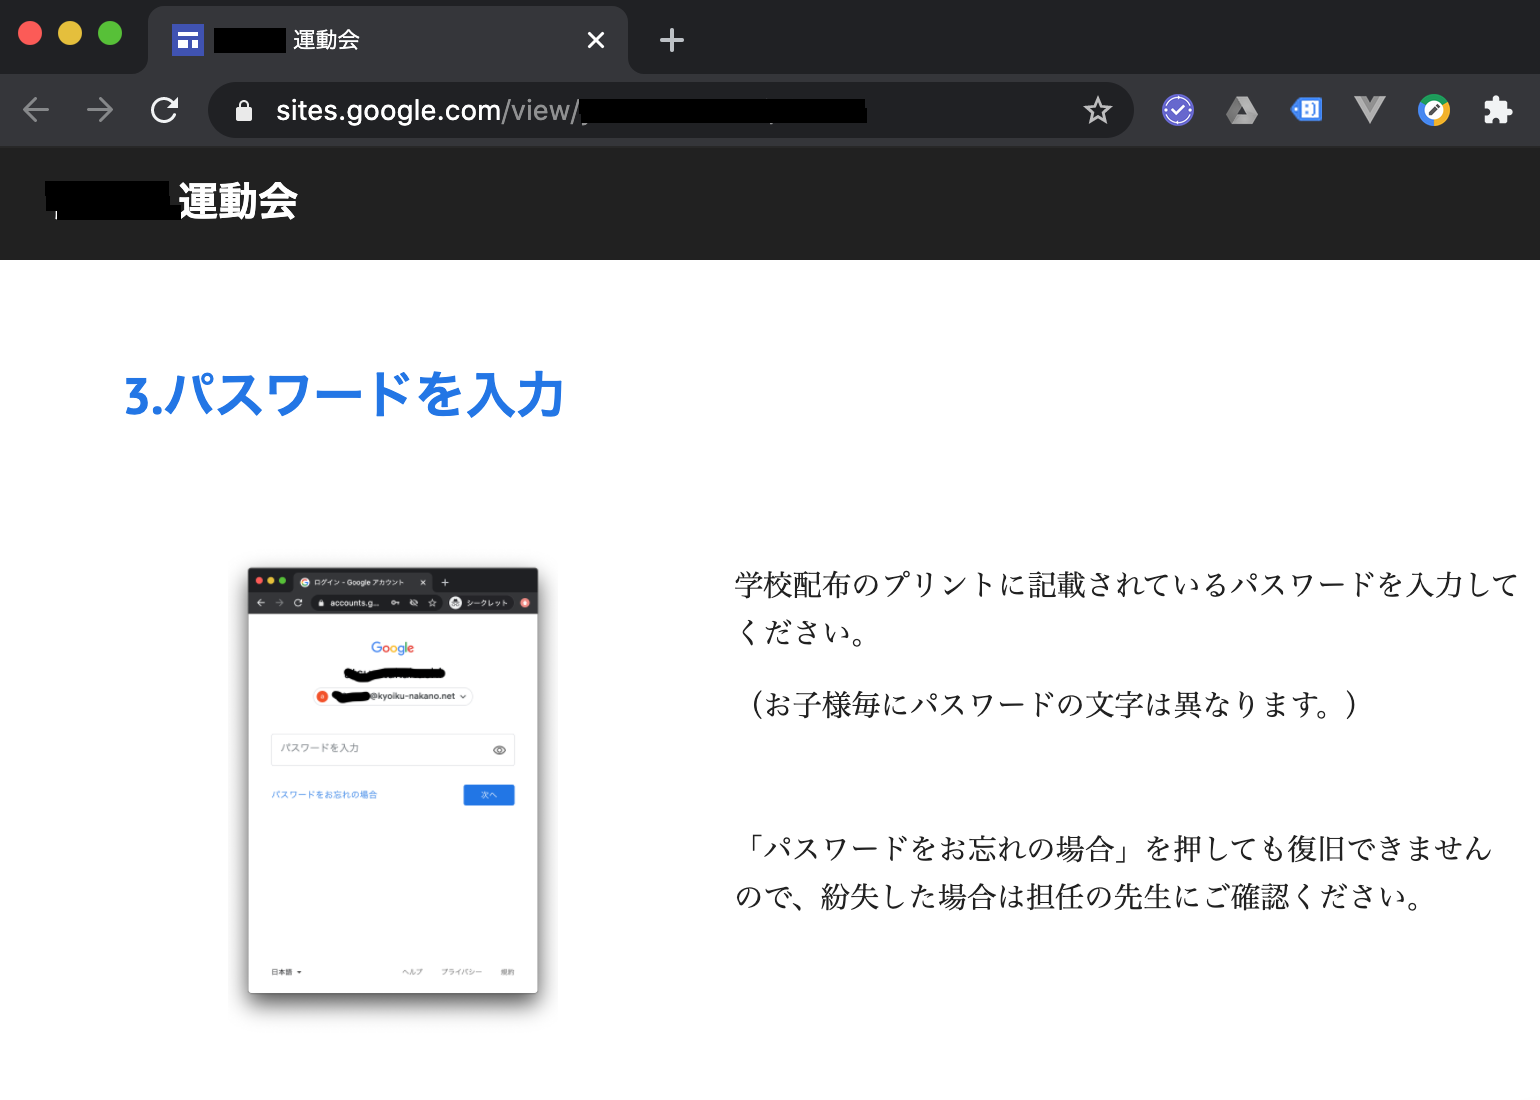Open the blue price-tag extension icon

pos(1306,110)
